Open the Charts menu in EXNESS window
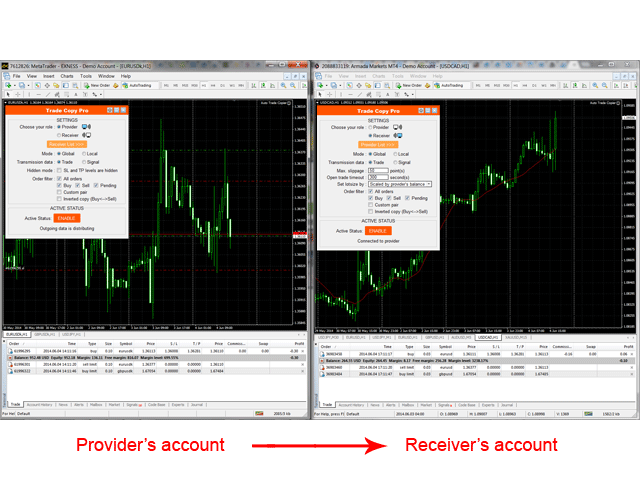 click(67, 76)
